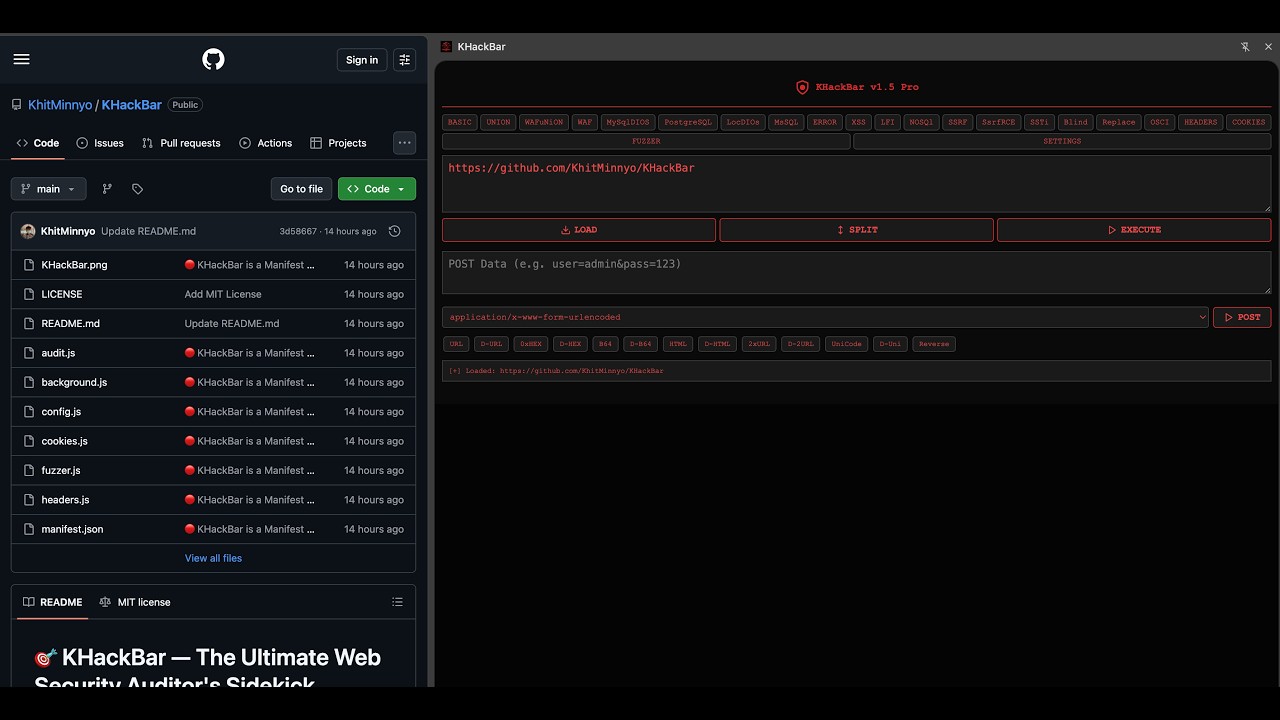Click the URL text field in KHackBar
The width and height of the screenshot is (1280, 720).
tap(857, 184)
